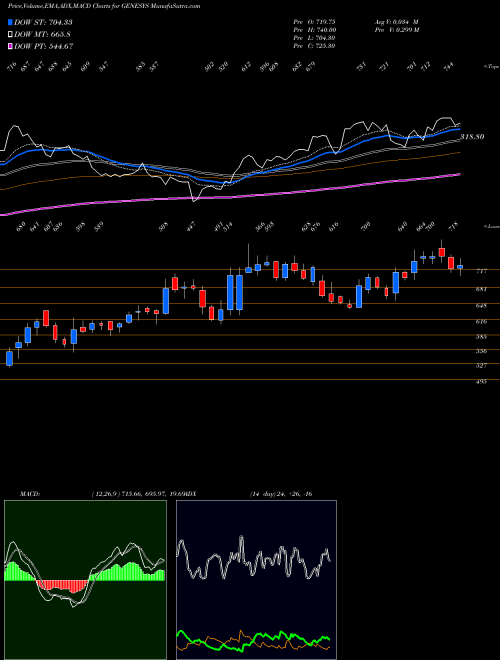This screenshot has width=500, height=660.
Task: Click the 'Pre H: 740.00' high value
Action: tap(314, 30)
